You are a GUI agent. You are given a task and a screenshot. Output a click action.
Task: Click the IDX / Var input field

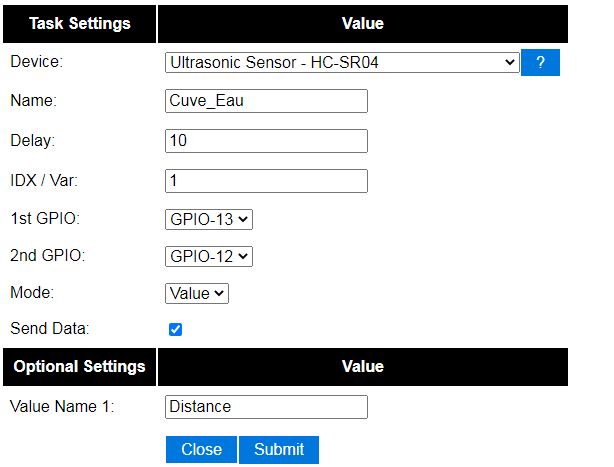266,181
